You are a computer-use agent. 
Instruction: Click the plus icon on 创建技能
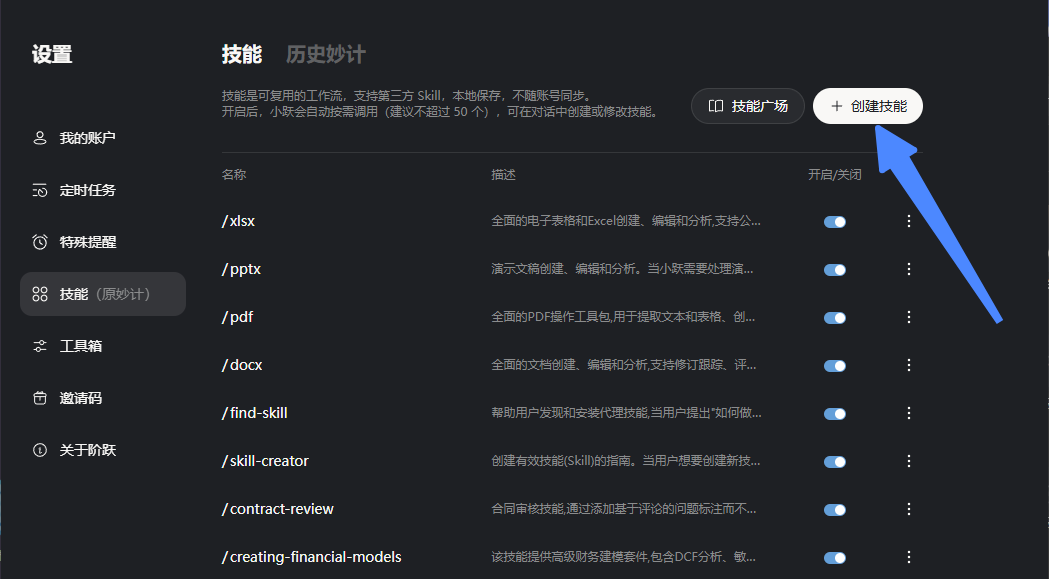point(835,105)
